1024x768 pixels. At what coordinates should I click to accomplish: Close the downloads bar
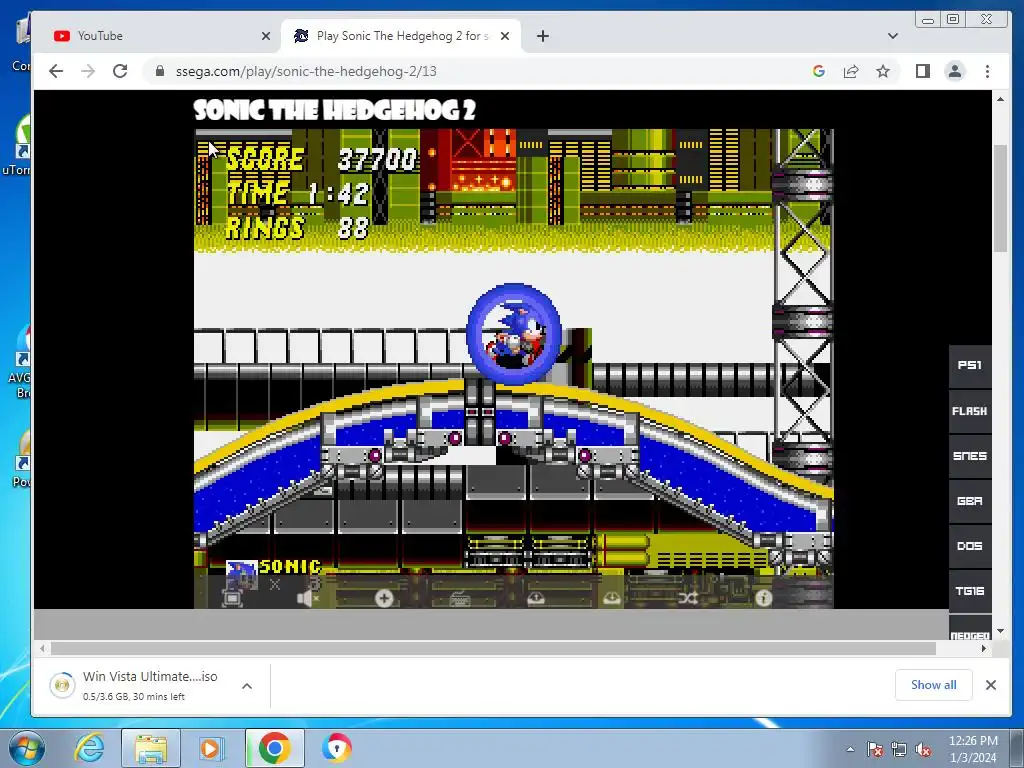point(991,684)
